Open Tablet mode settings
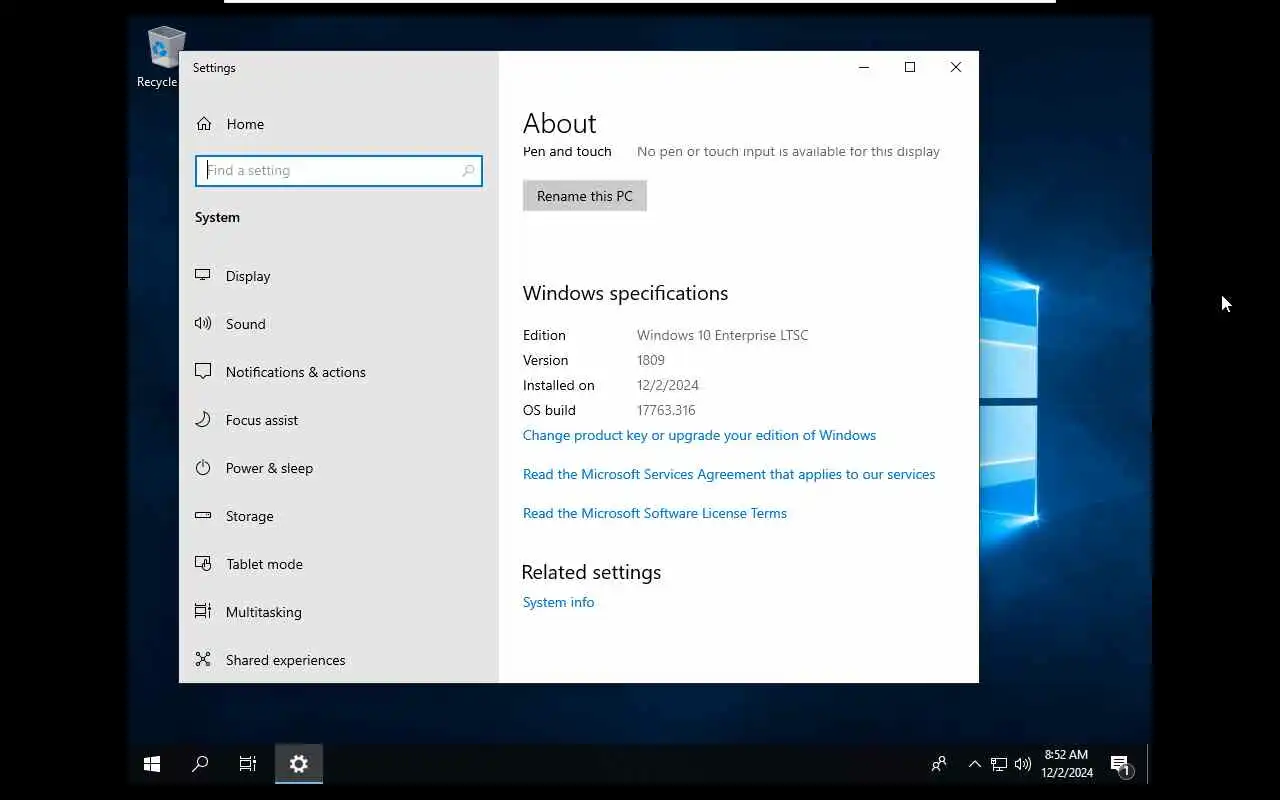 tap(339, 564)
